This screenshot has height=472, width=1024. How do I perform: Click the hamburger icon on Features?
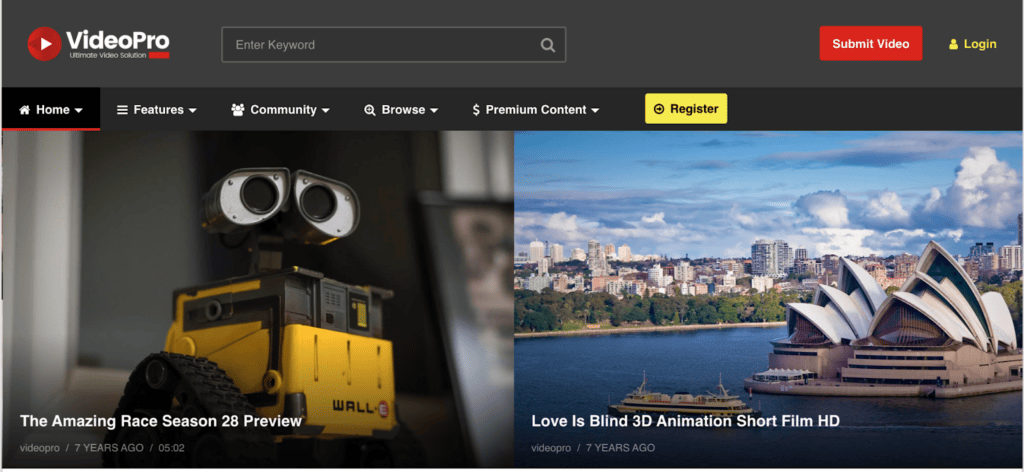(x=122, y=110)
